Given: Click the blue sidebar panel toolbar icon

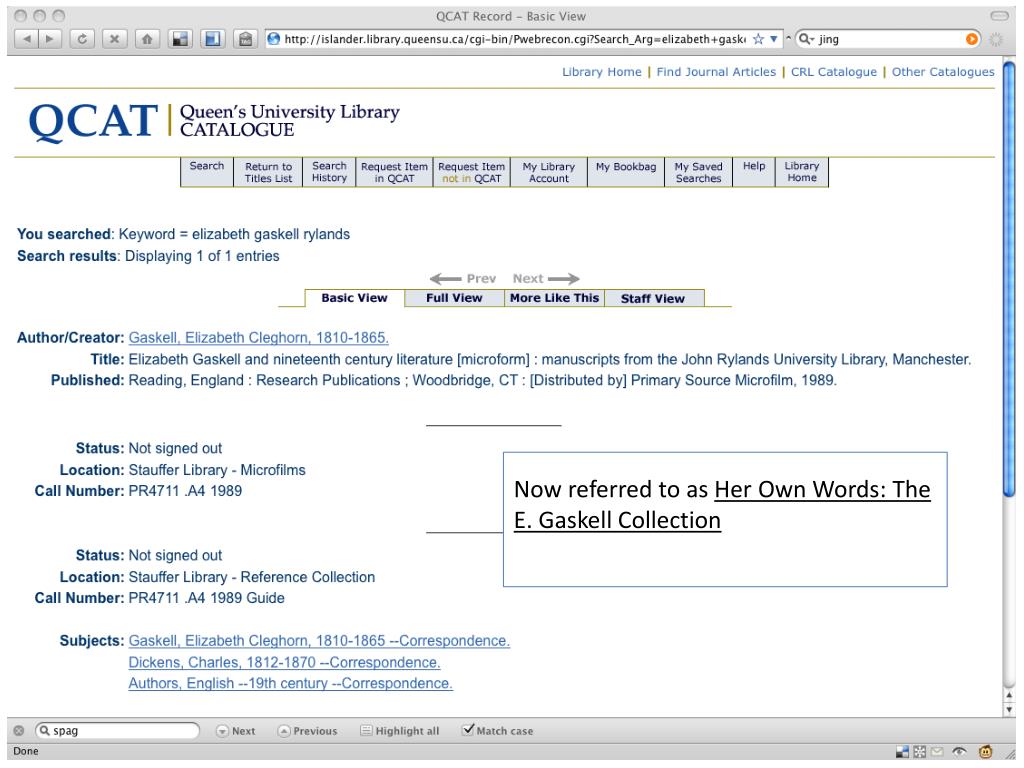Looking at the screenshot, I should (212, 39).
